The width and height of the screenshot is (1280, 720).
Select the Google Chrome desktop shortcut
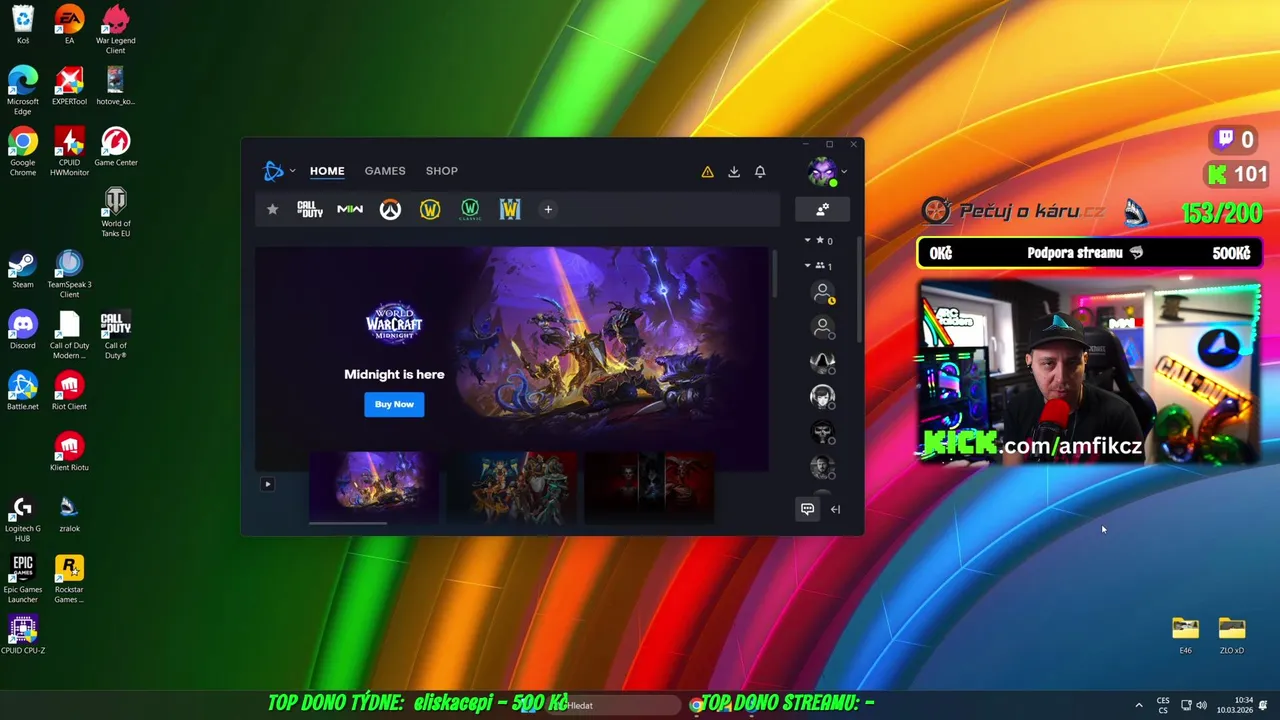(23, 152)
